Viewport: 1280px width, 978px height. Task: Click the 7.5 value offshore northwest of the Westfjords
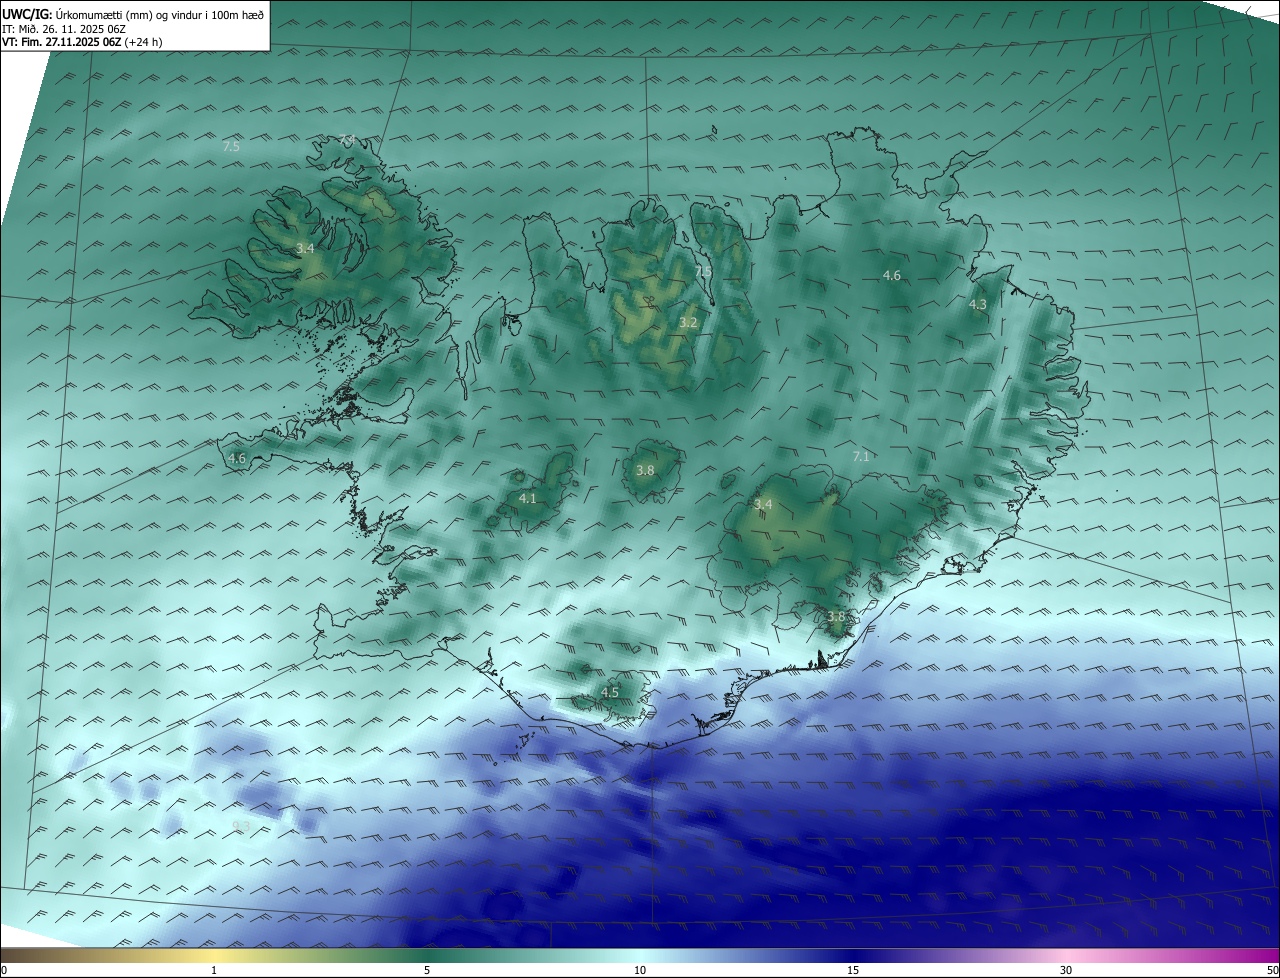point(231,146)
